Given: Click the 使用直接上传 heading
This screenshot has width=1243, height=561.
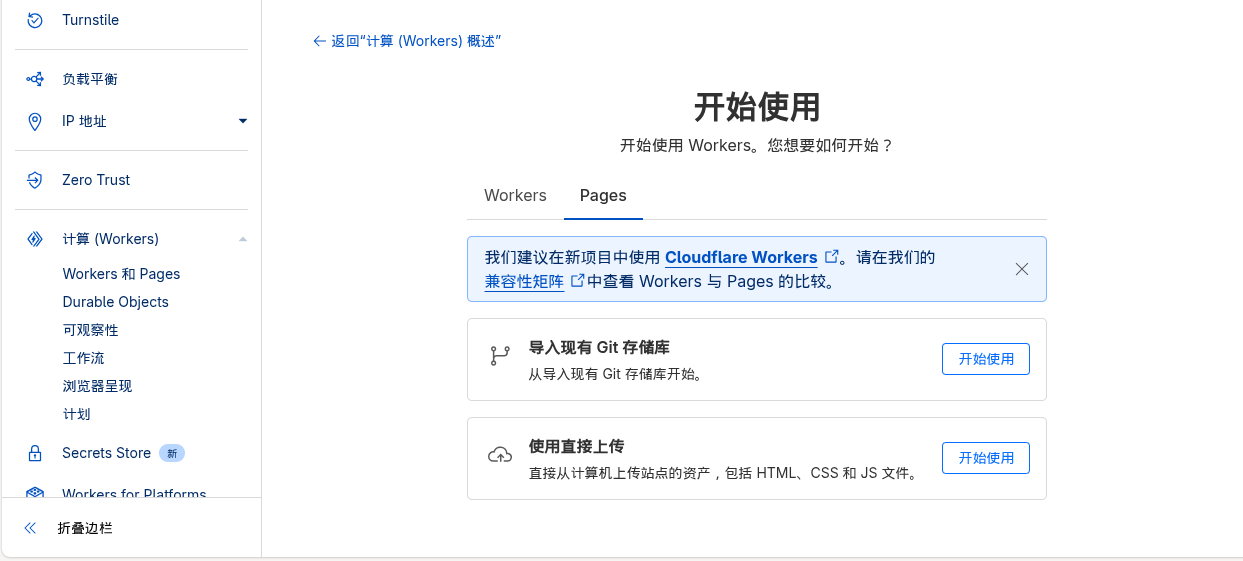Looking at the screenshot, I should coord(576,447).
